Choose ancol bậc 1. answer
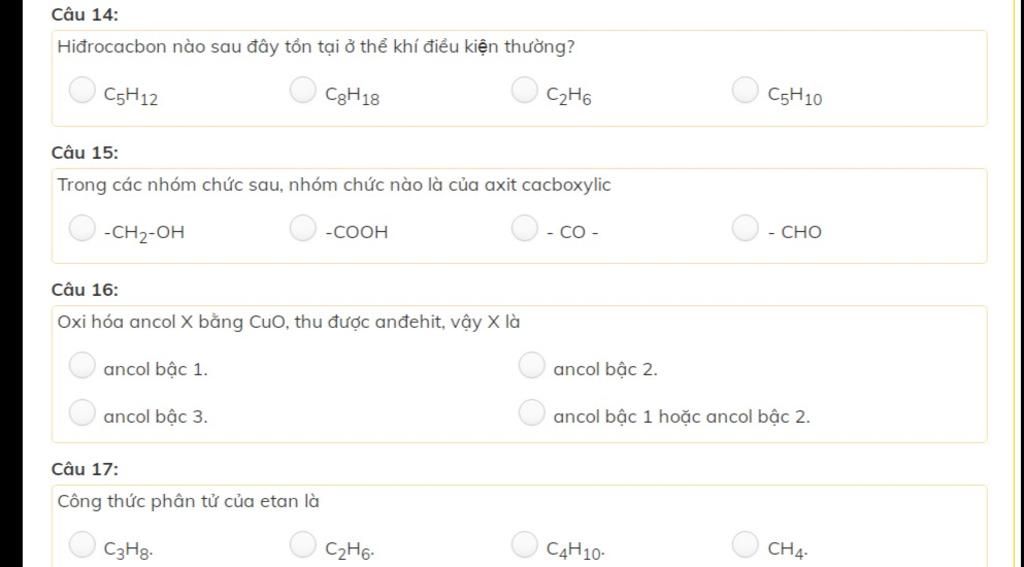The image size is (1024, 567). pyautogui.click(x=82, y=364)
